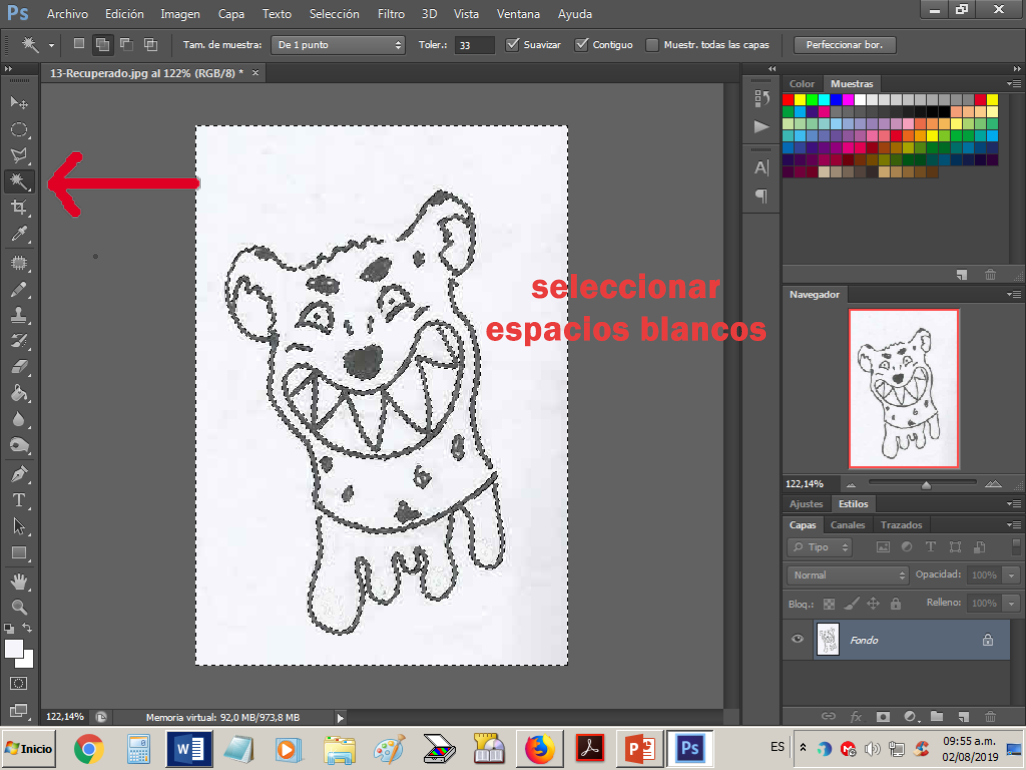Click the Perfeccionar bor. button

844,44
